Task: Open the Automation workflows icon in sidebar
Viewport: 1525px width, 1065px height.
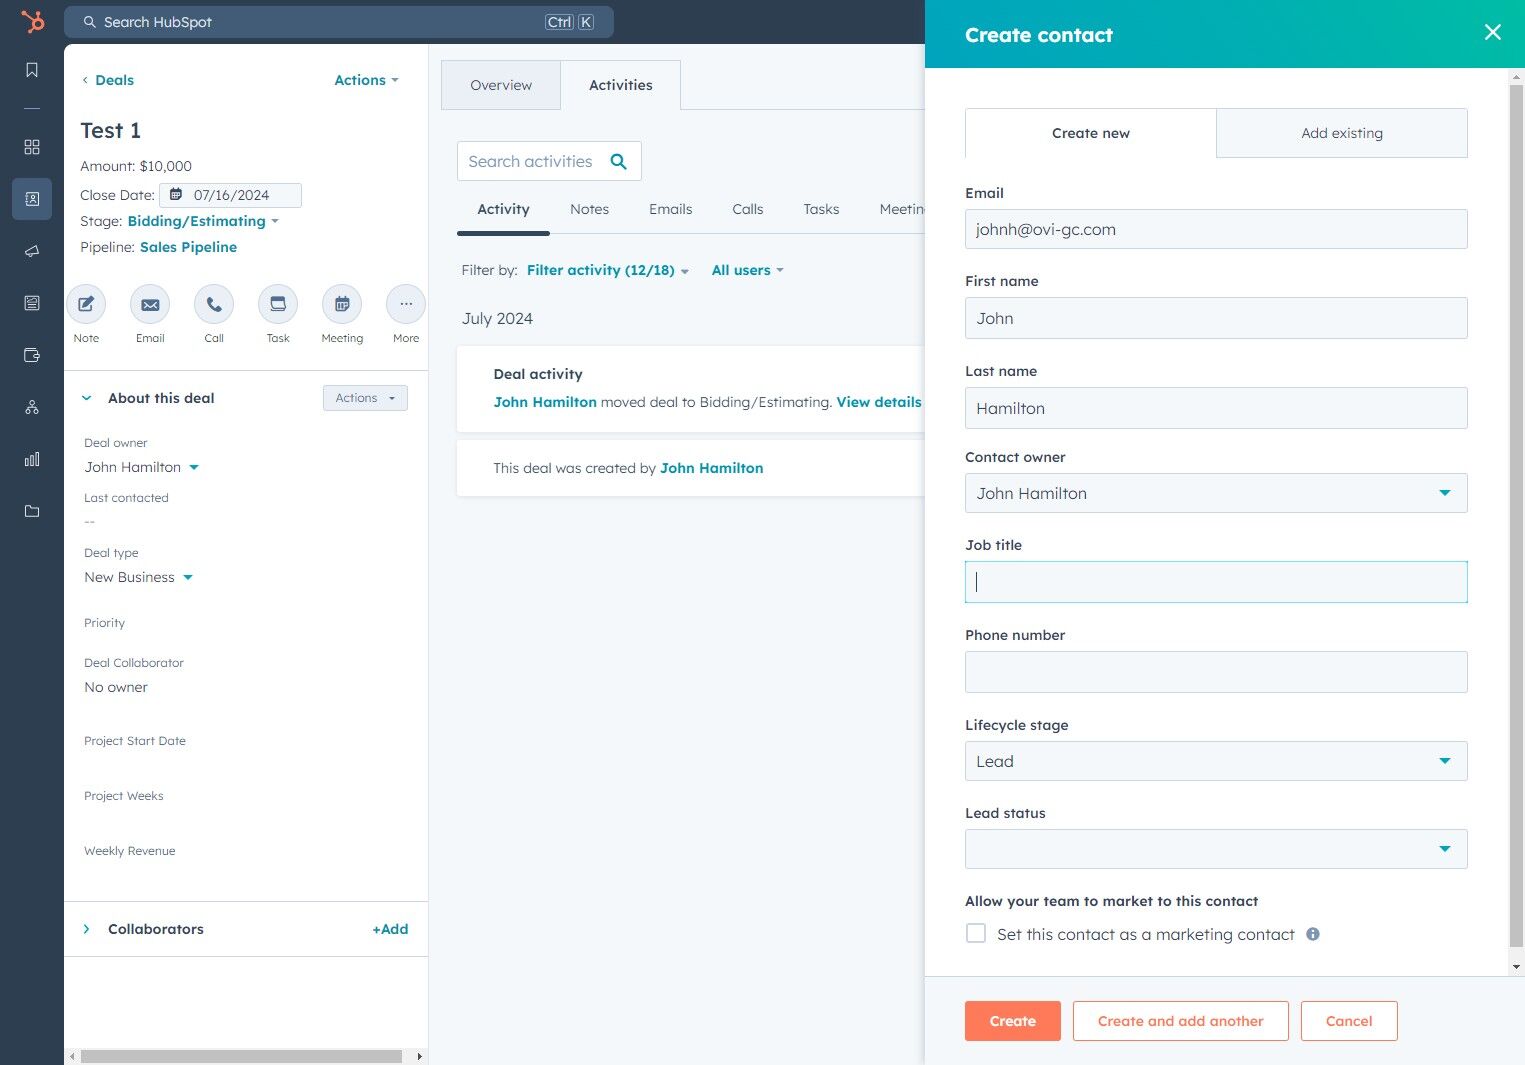Action: 32,407
